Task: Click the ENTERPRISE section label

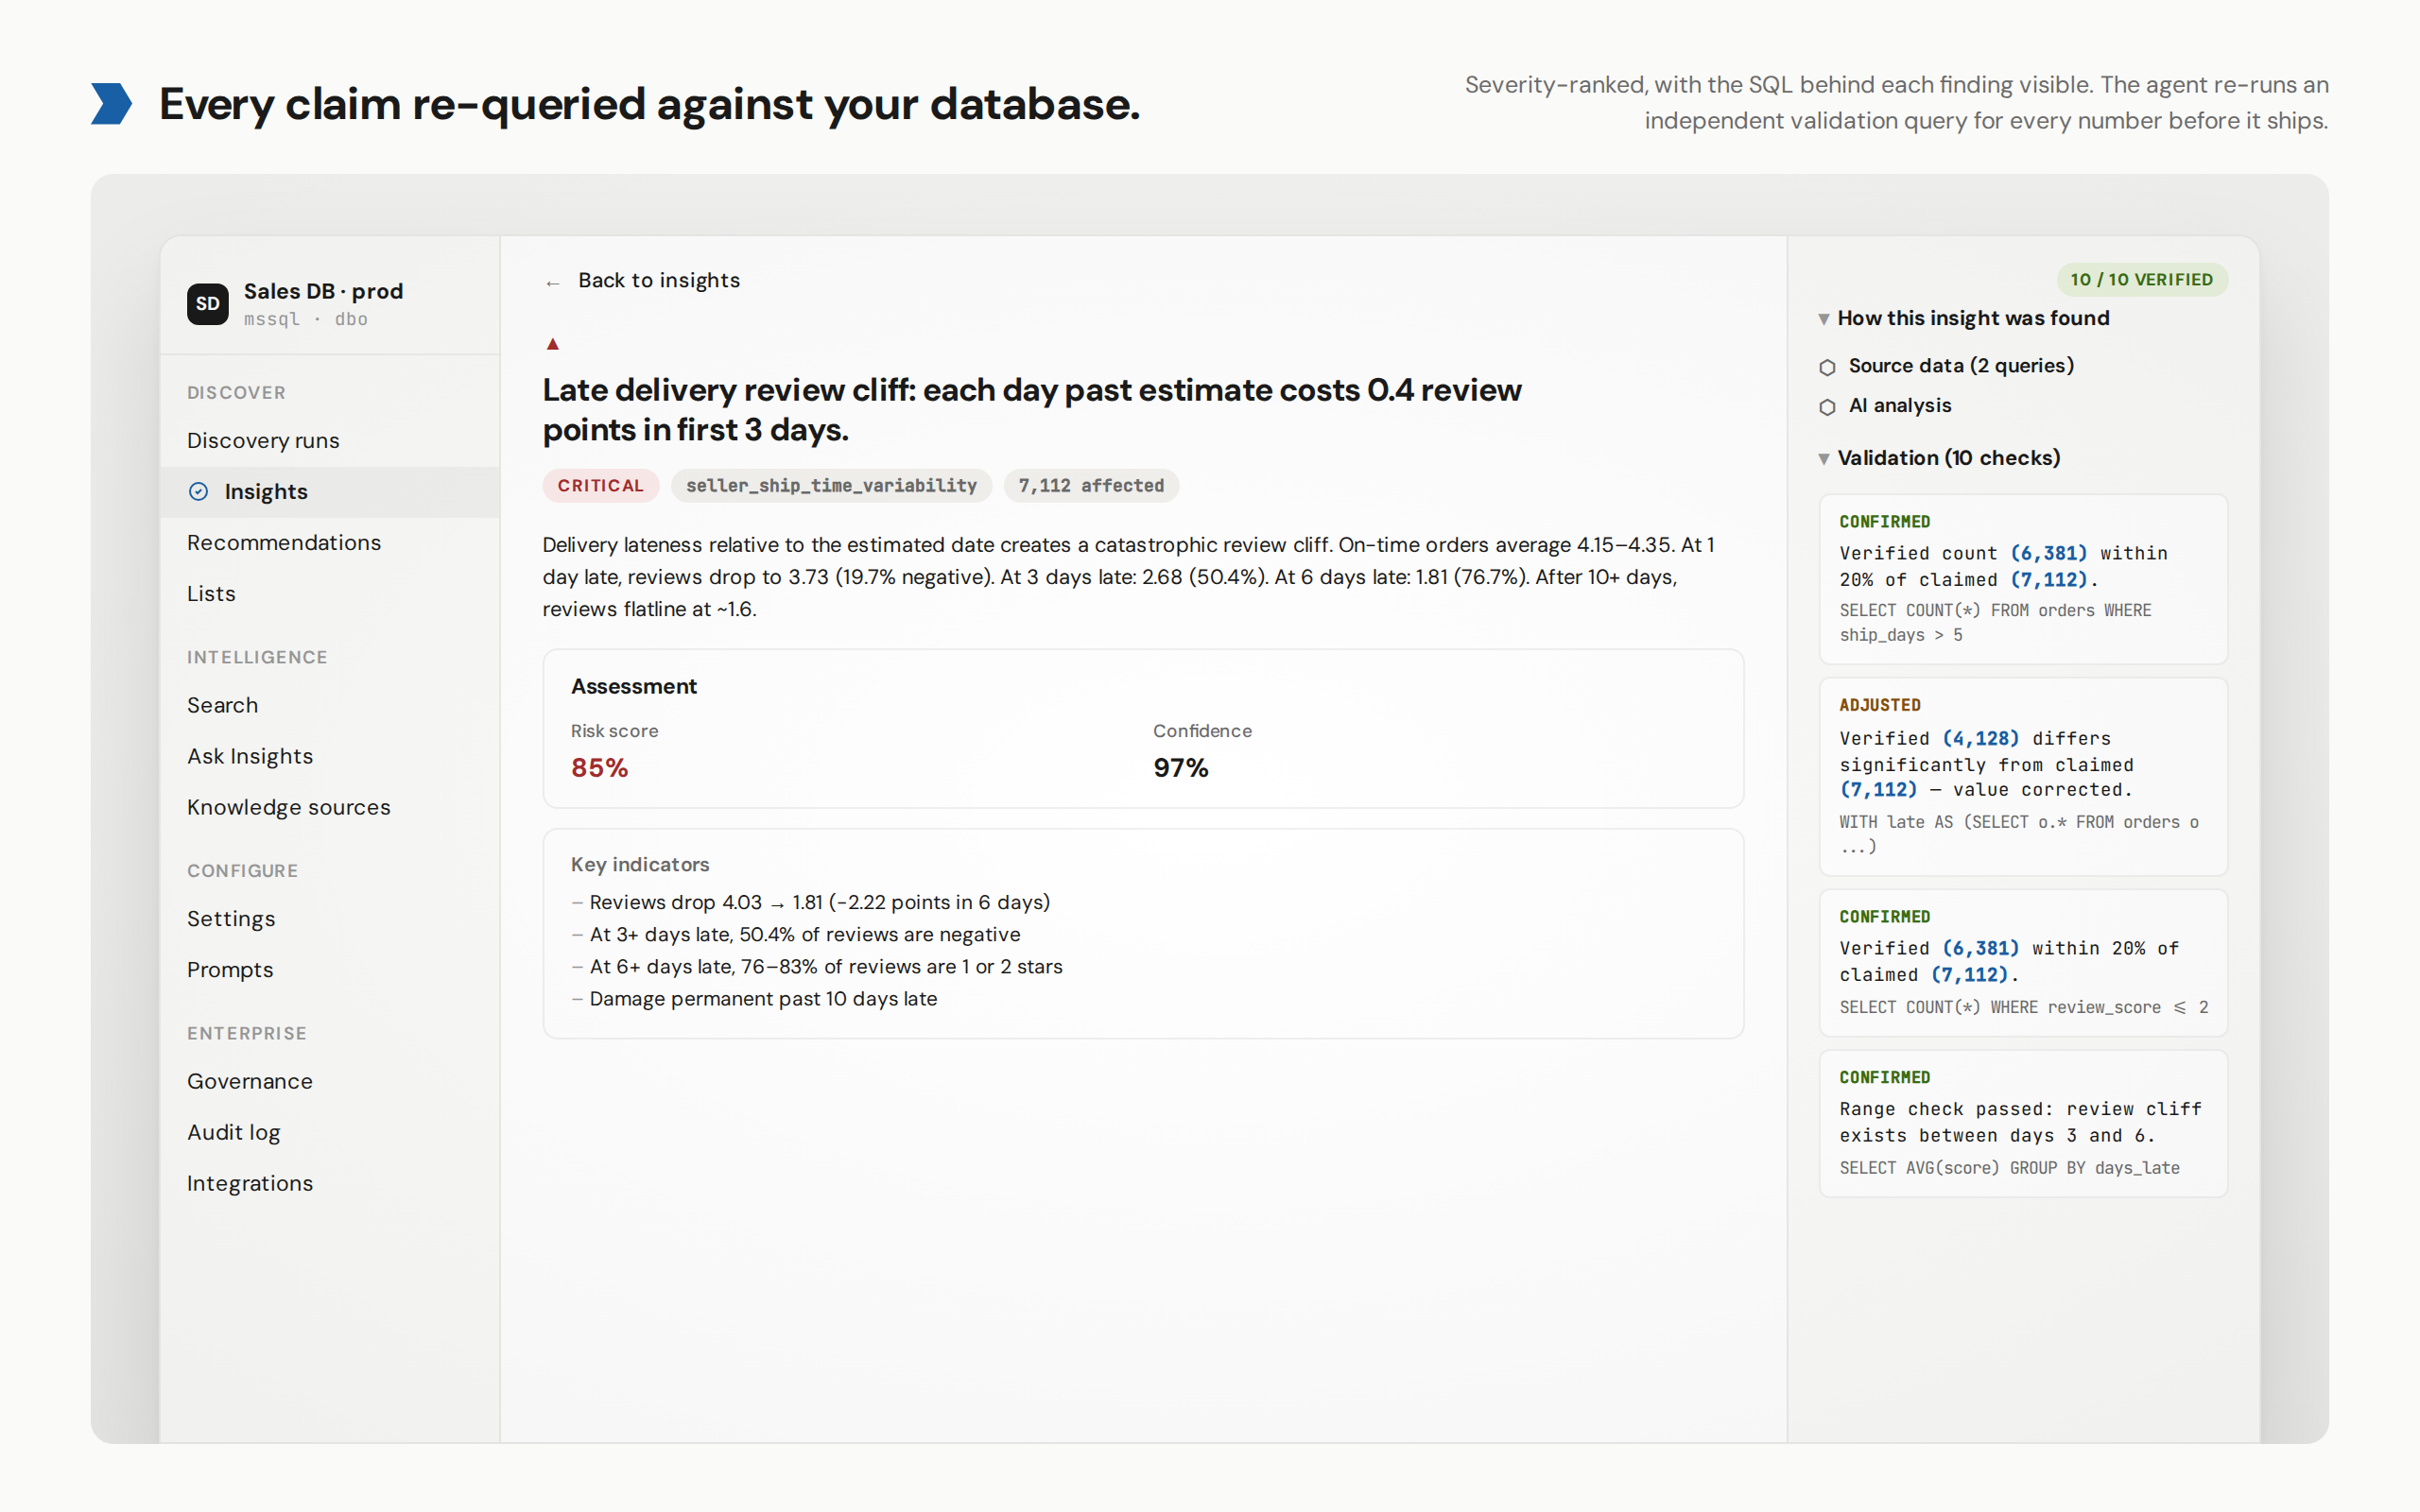Action: pyautogui.click(x=246, y=1034)
